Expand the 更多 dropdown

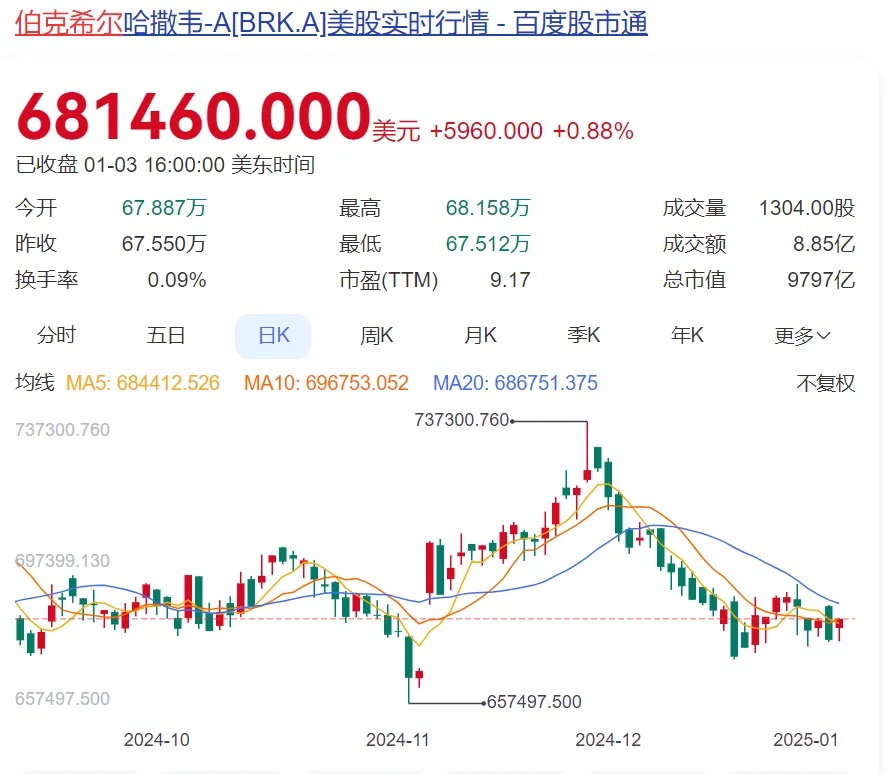tap(802, 336)
